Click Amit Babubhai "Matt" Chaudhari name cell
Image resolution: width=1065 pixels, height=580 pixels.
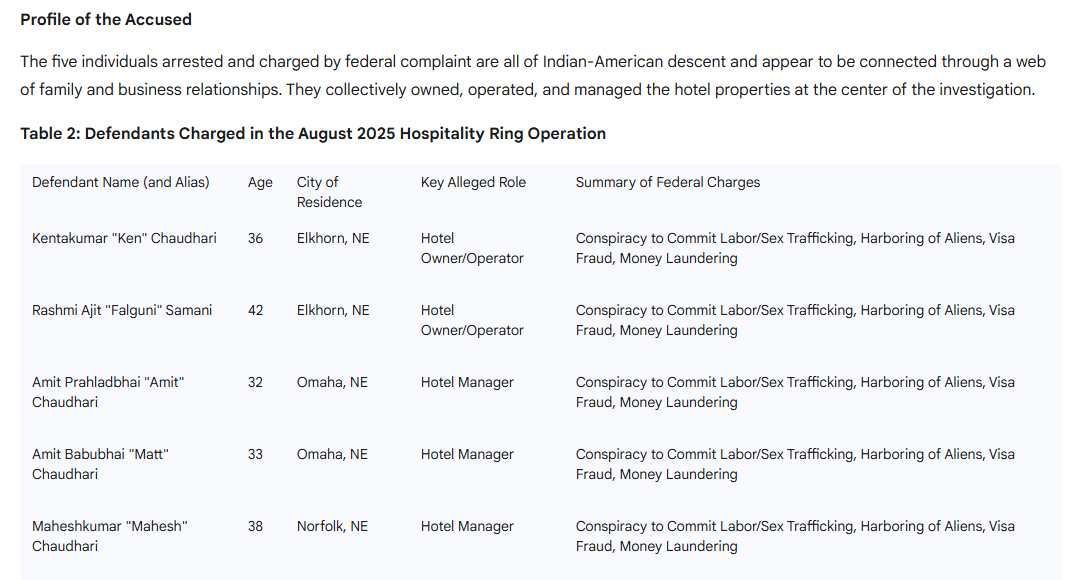[100, 464]
